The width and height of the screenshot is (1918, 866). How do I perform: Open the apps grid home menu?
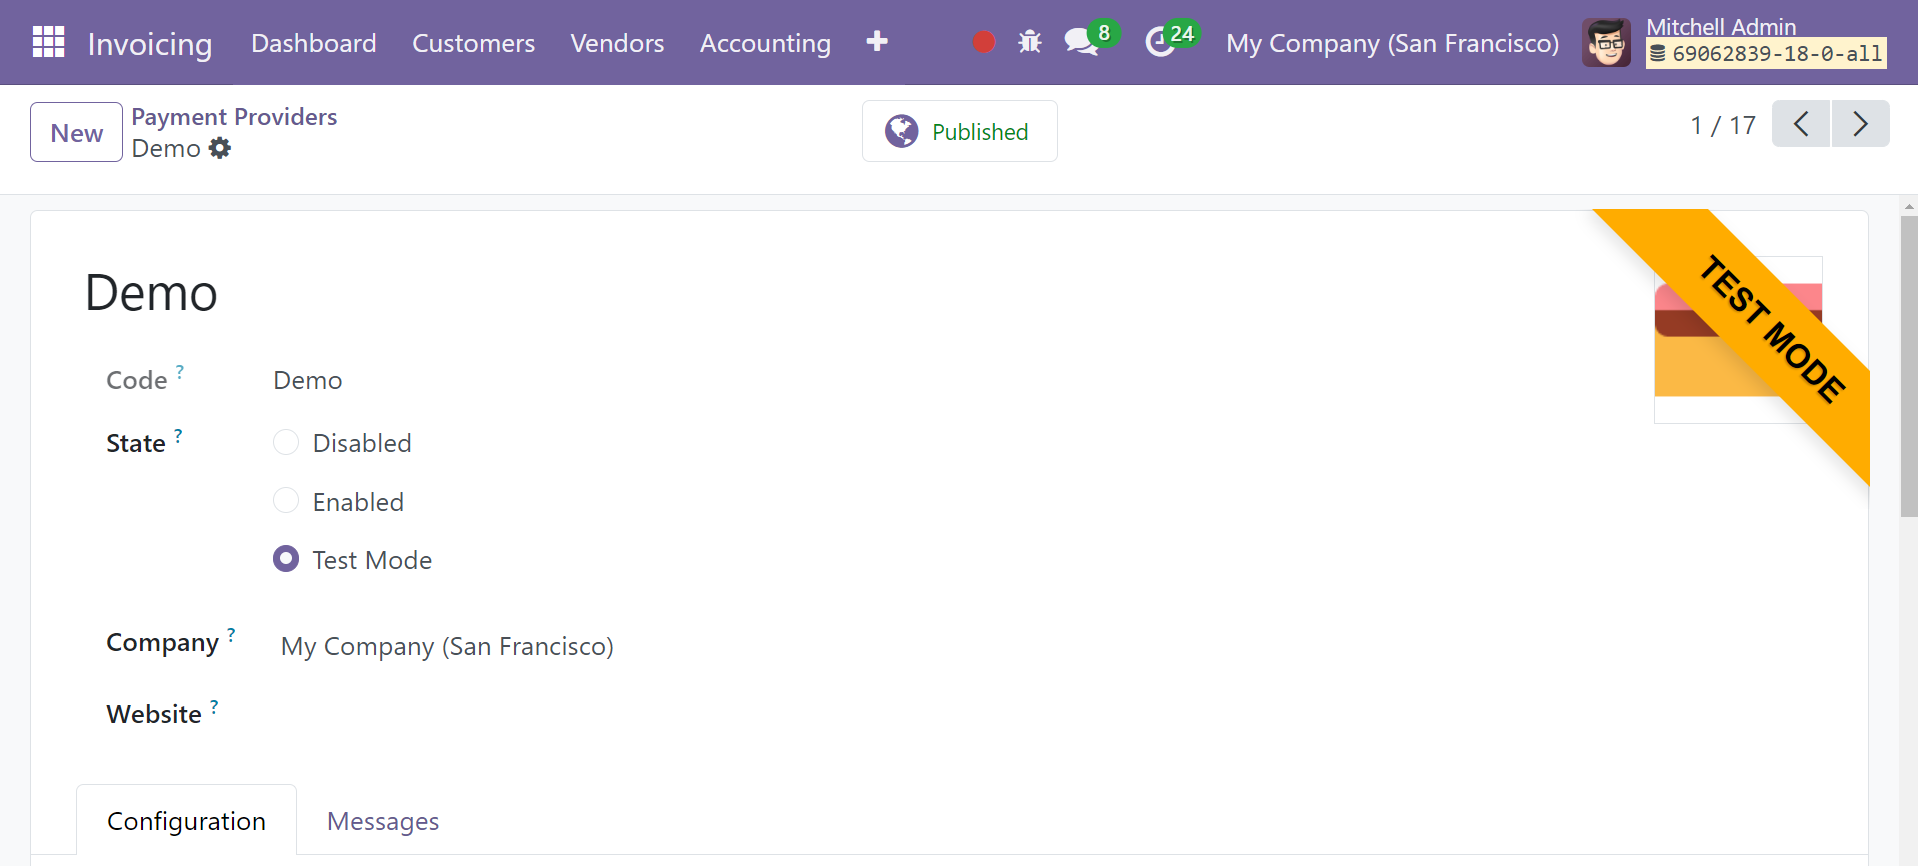48,42
